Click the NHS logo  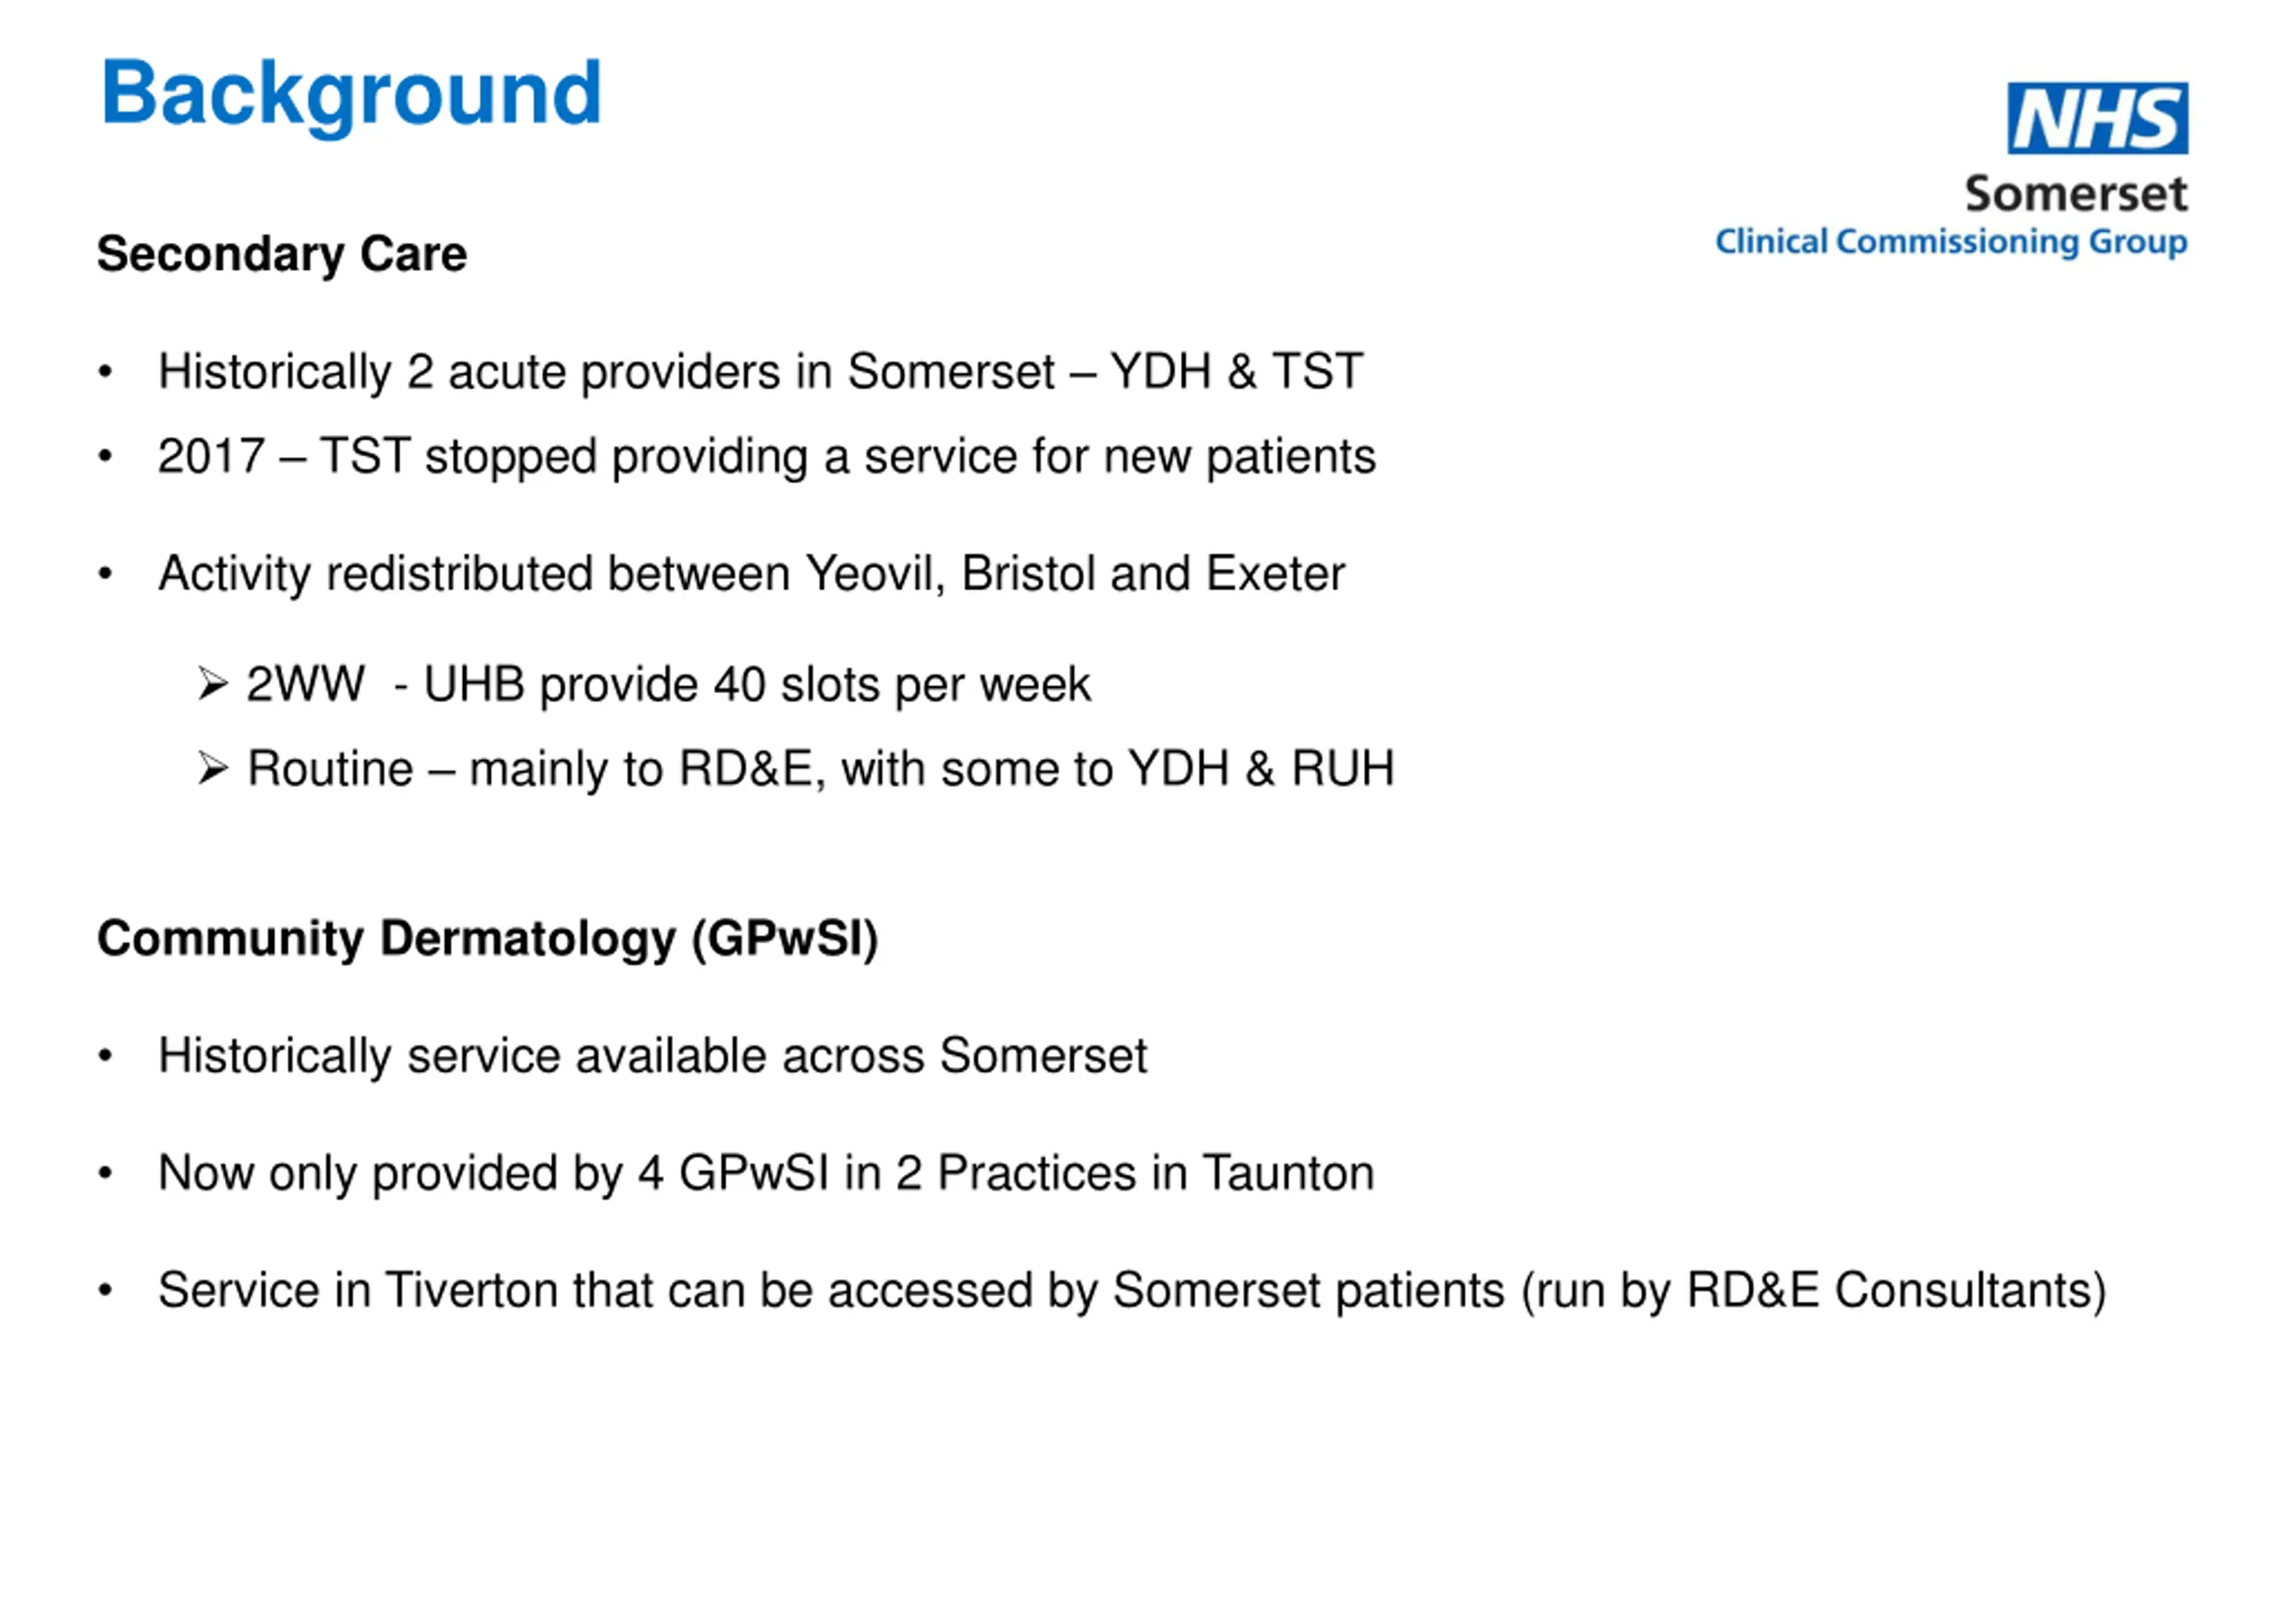pyautogui.click(x=2097, y=118)
